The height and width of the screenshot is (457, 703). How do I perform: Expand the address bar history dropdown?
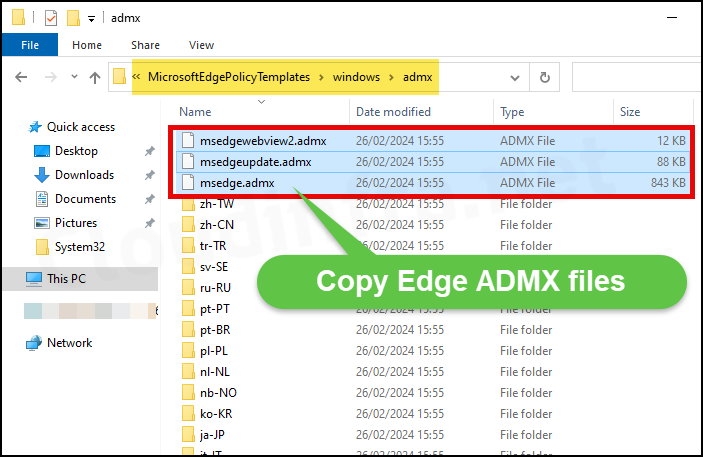coord(515,78)
